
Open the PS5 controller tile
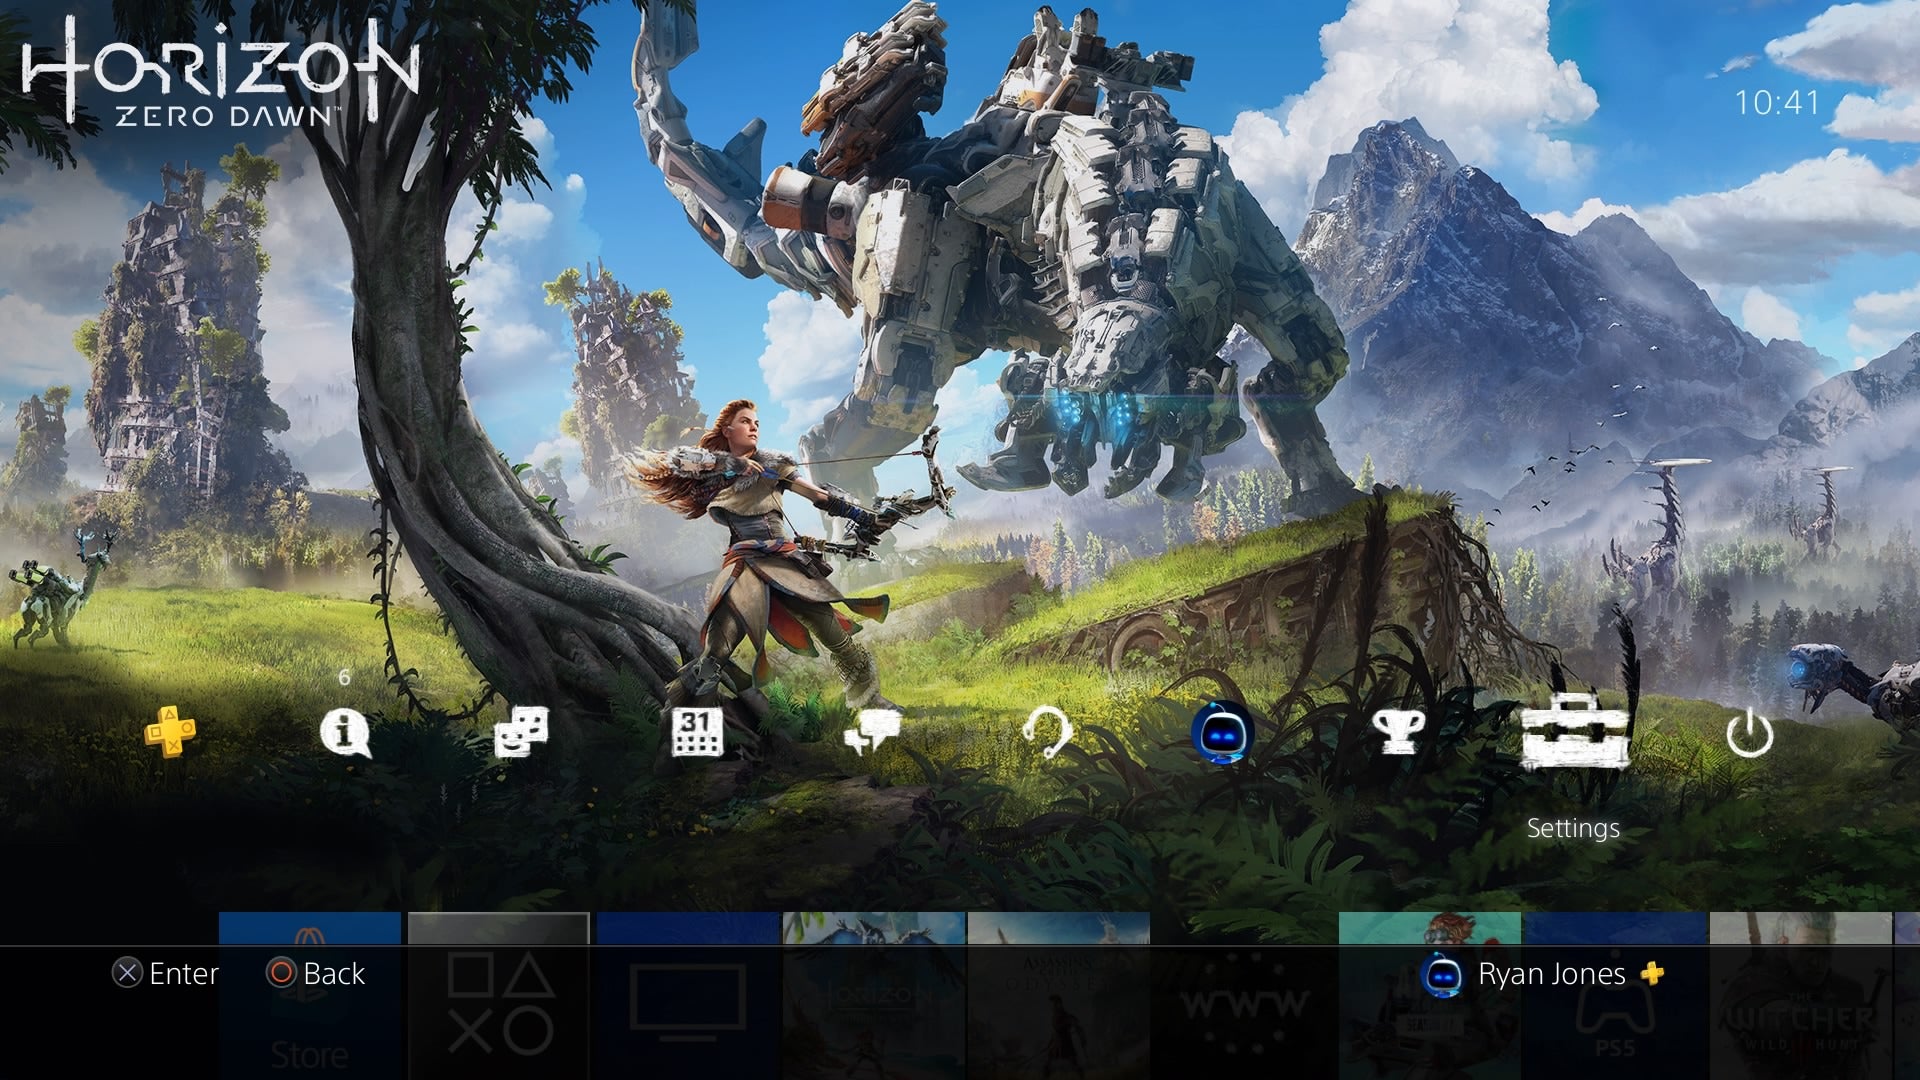click(x=1615, y=995)
